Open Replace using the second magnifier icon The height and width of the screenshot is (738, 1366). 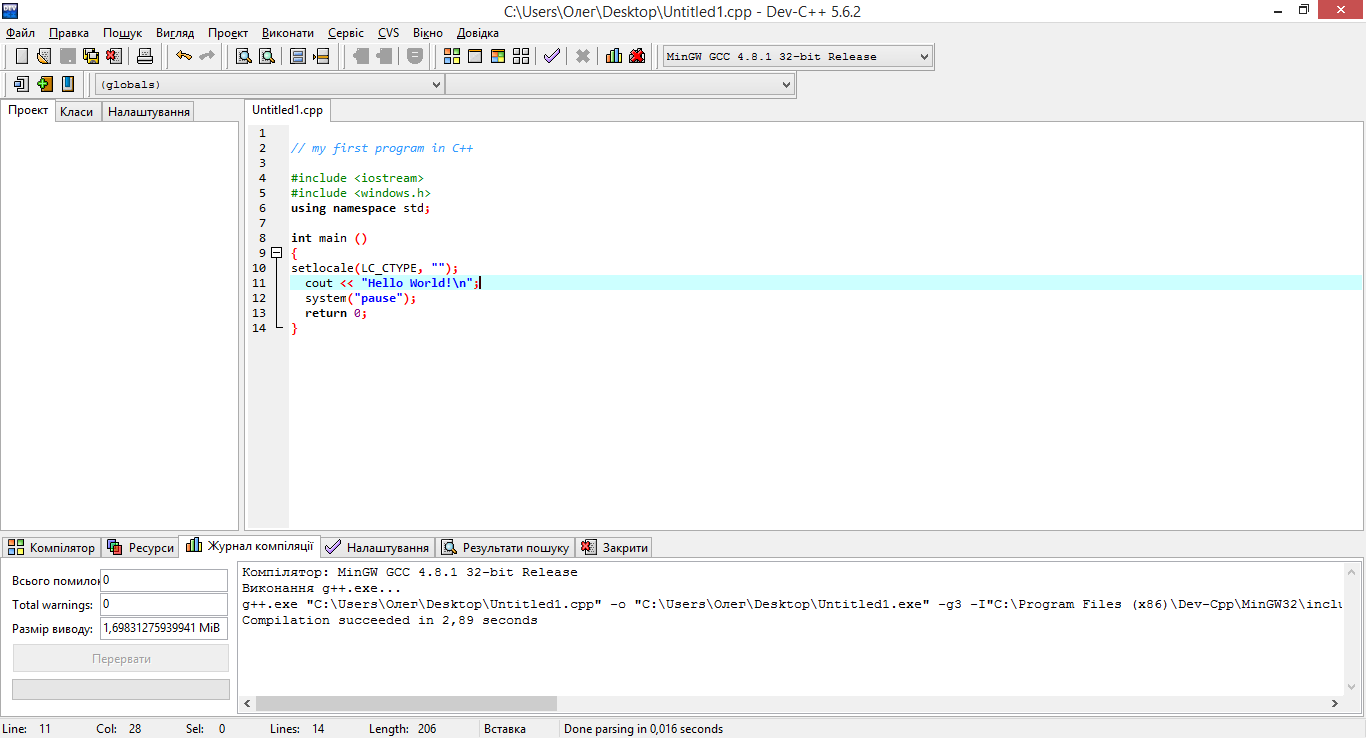click(x=267, y=56)
